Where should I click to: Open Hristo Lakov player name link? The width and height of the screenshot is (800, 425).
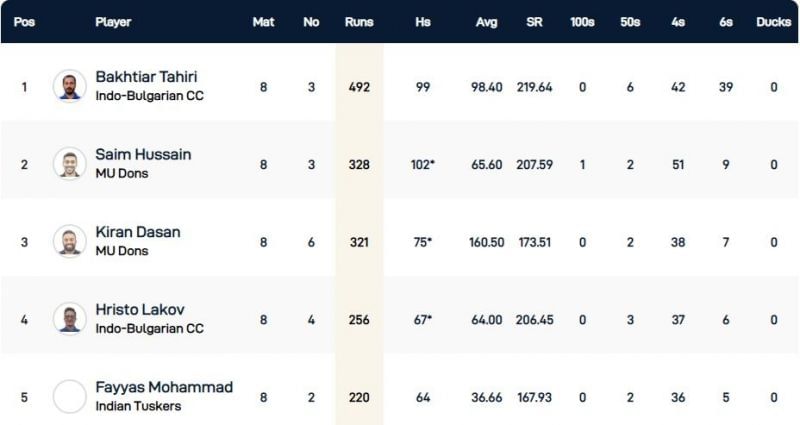pos(140,310)
